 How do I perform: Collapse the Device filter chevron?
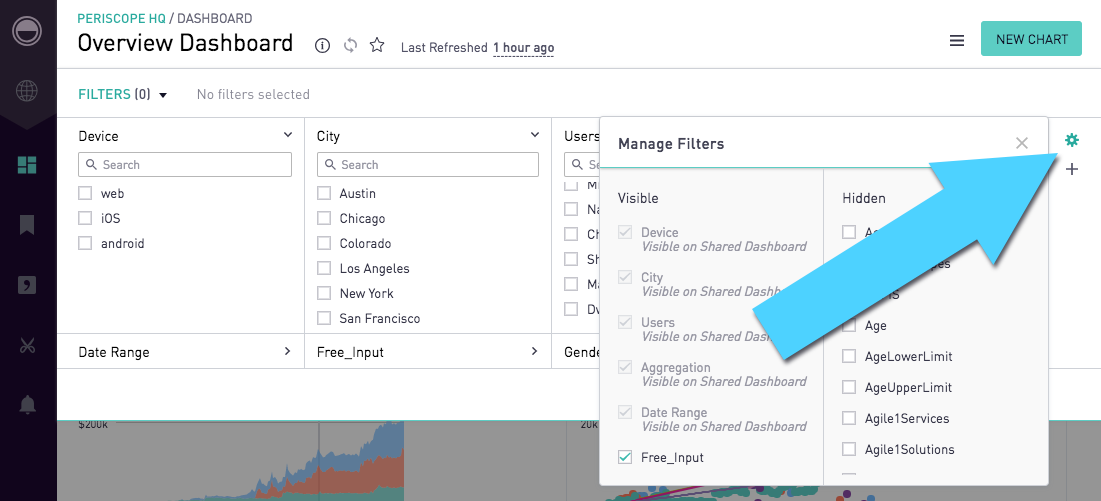point(288,135)
